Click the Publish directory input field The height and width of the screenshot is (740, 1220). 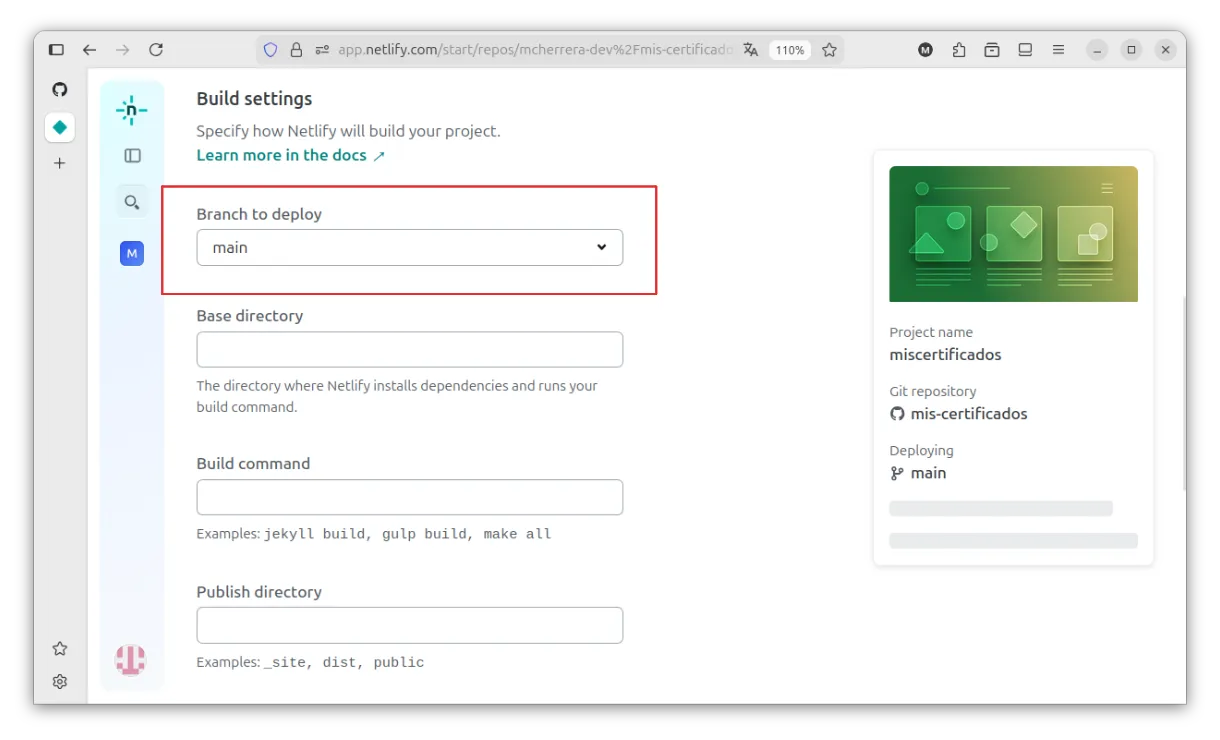point(409,625)
